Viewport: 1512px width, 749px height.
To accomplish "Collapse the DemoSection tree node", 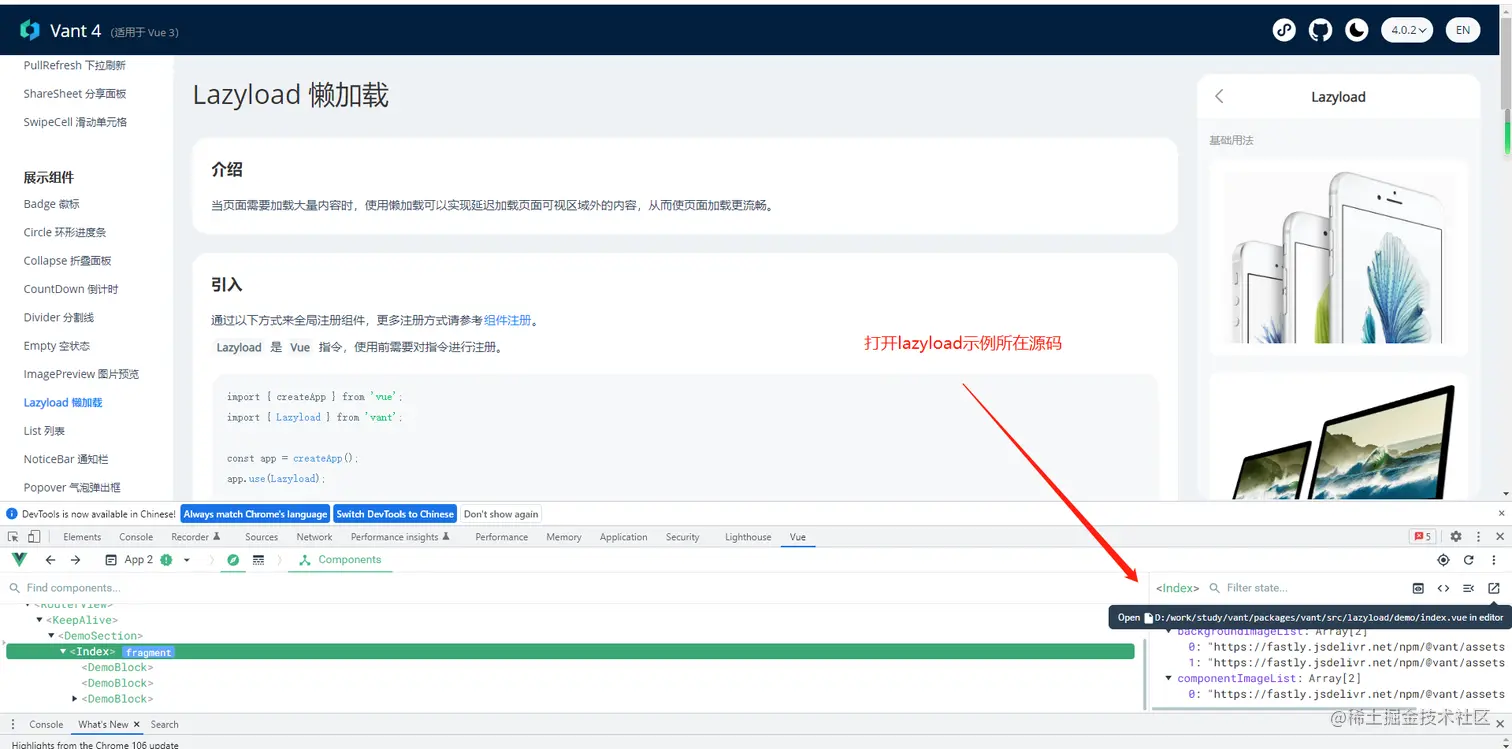I will 52,636.
